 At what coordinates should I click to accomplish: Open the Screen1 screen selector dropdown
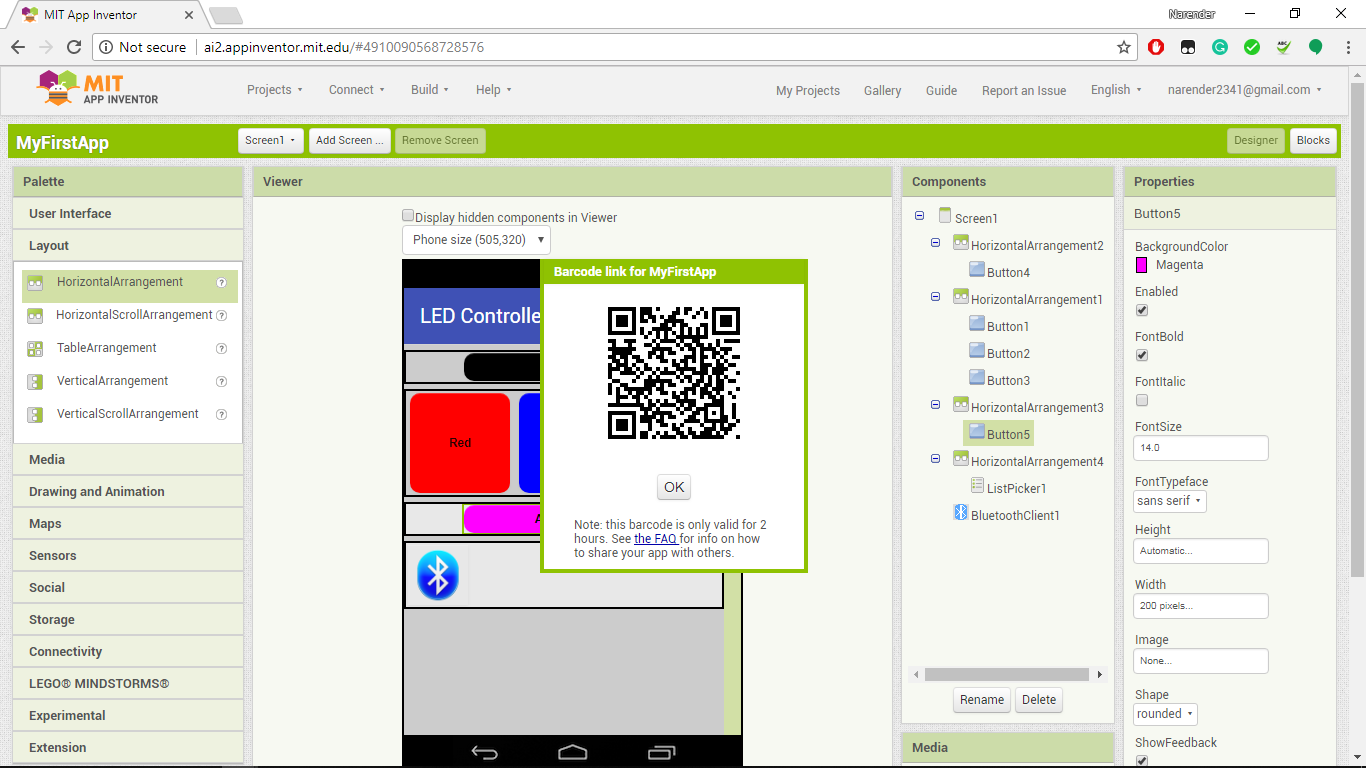click(x=271, y=141)
